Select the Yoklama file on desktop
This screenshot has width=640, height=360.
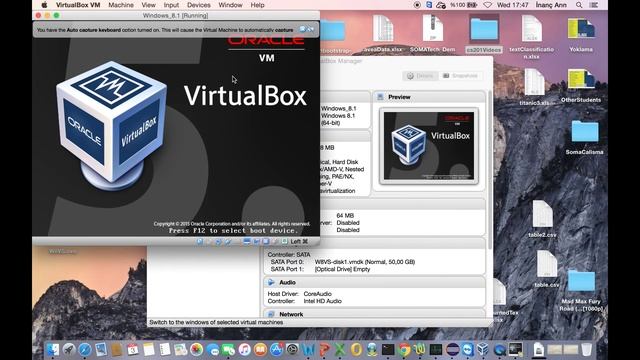[581, 34]
